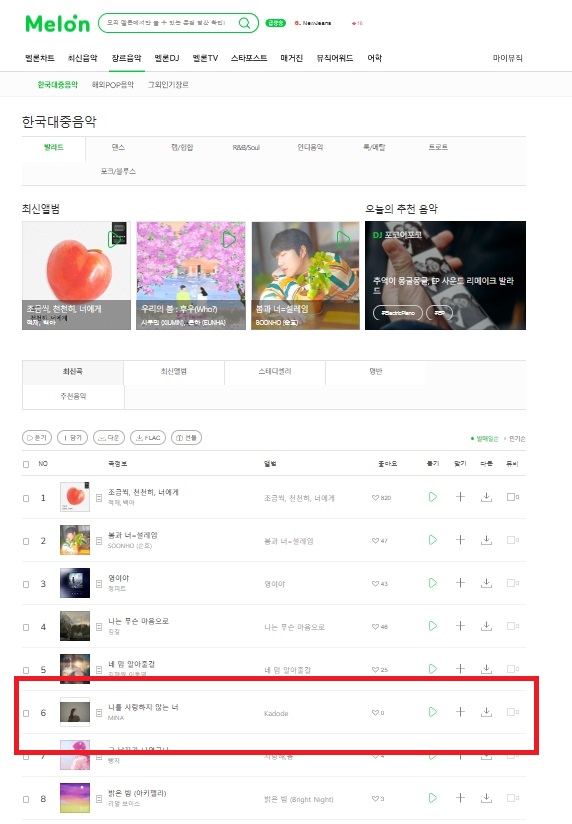The width and height of the screenshot is (572, 824).
Task: Open the 해외POP음악 submenu link
Action: [113, 85]
